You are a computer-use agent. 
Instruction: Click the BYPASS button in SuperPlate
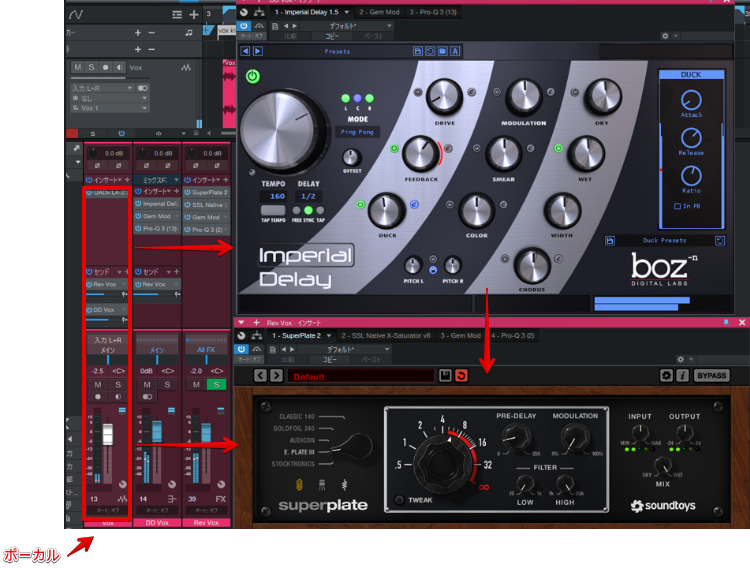pyautogui.click(x=711, y=376)
